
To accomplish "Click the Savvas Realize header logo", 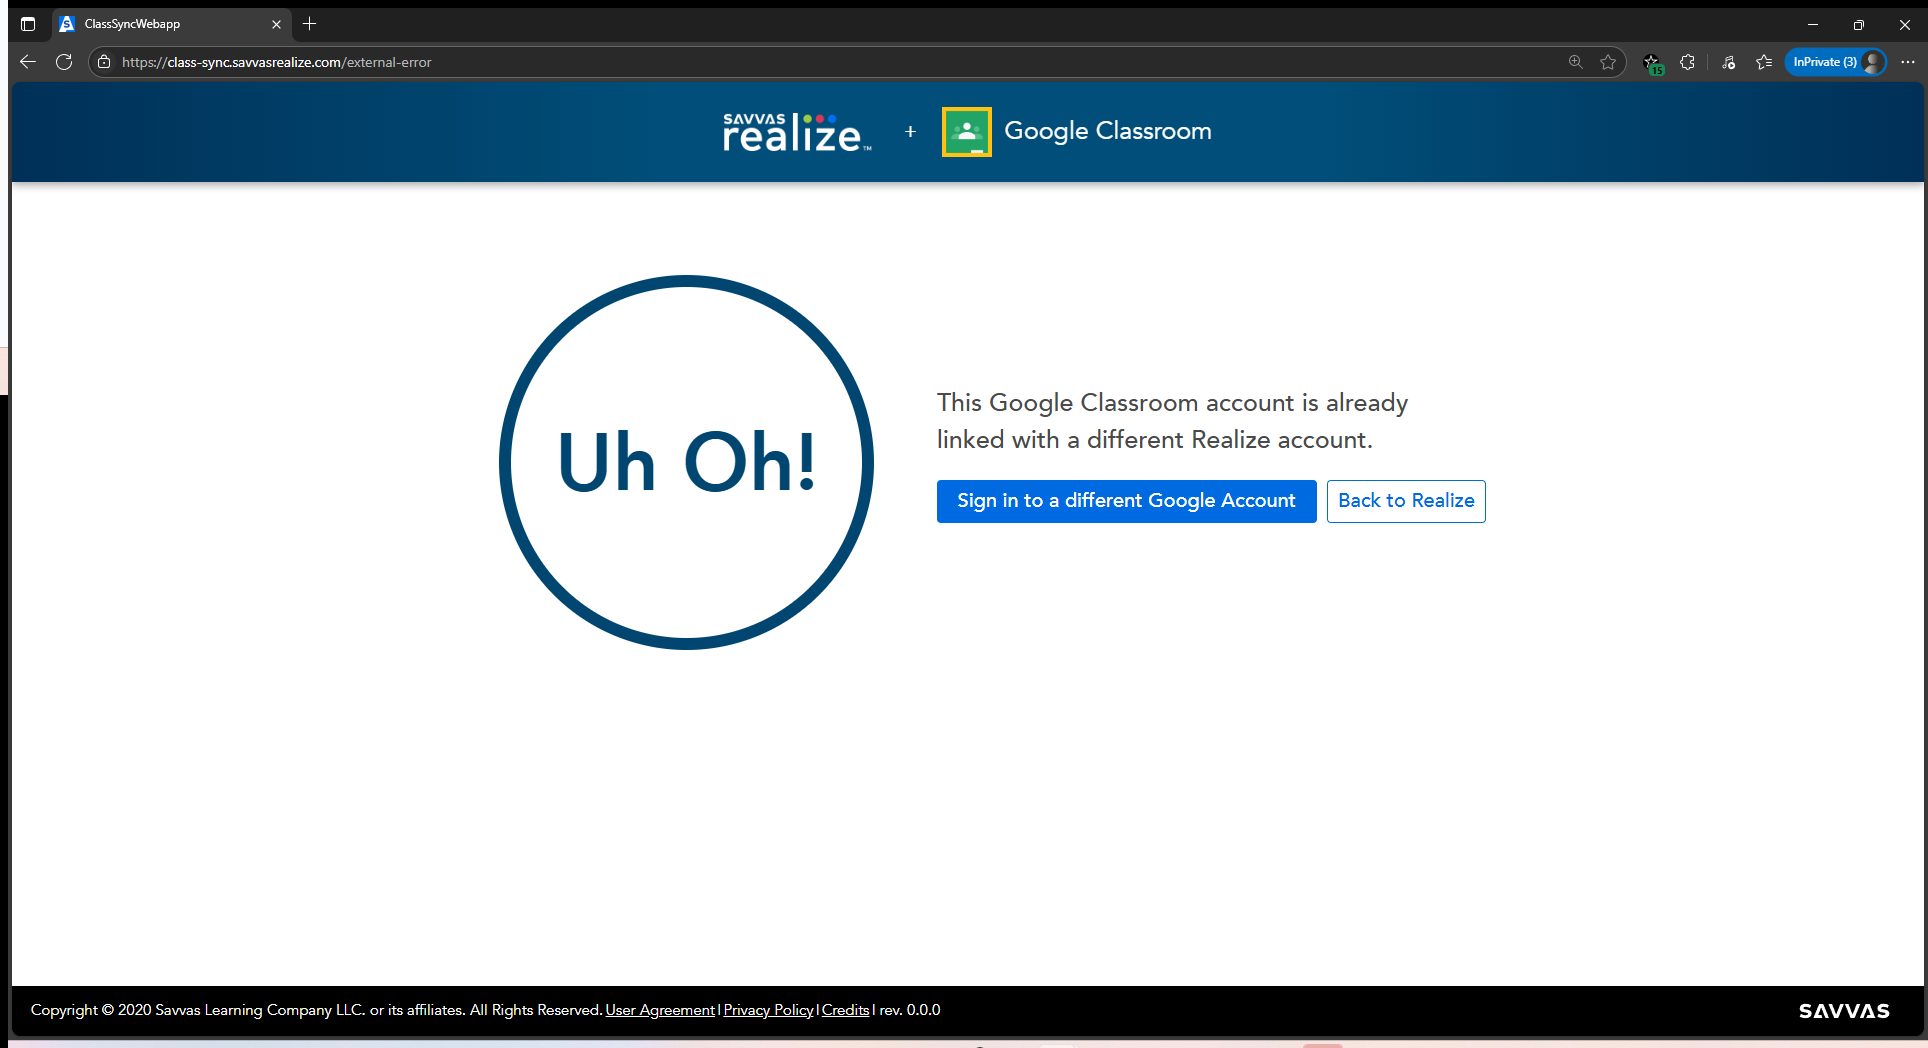I will pos(795,131).
